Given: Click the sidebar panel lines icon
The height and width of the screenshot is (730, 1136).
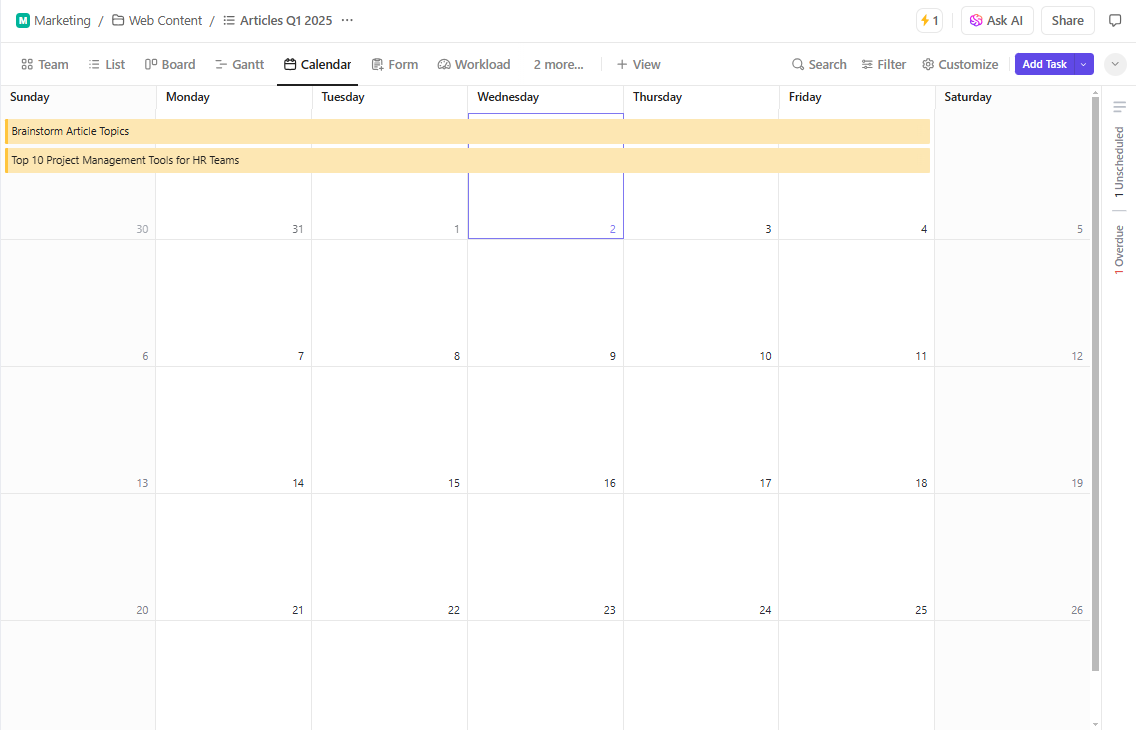Looking at the screenshot, I should click(1119, 106).
